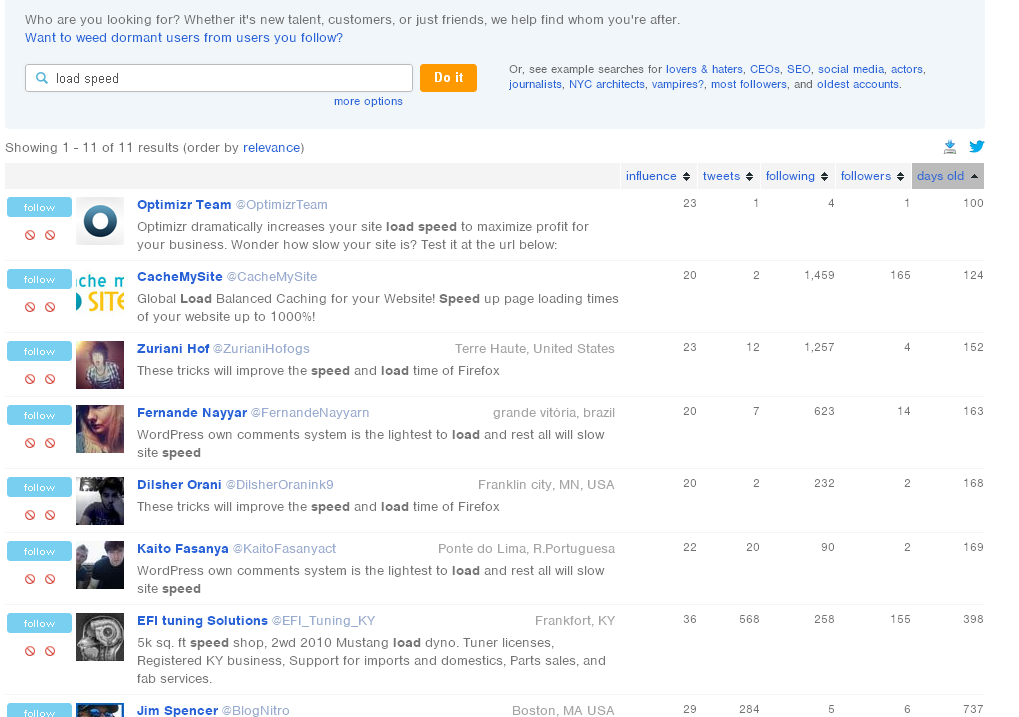Click first red block icon in Dilsher Orani row

[x=30, y=515]
